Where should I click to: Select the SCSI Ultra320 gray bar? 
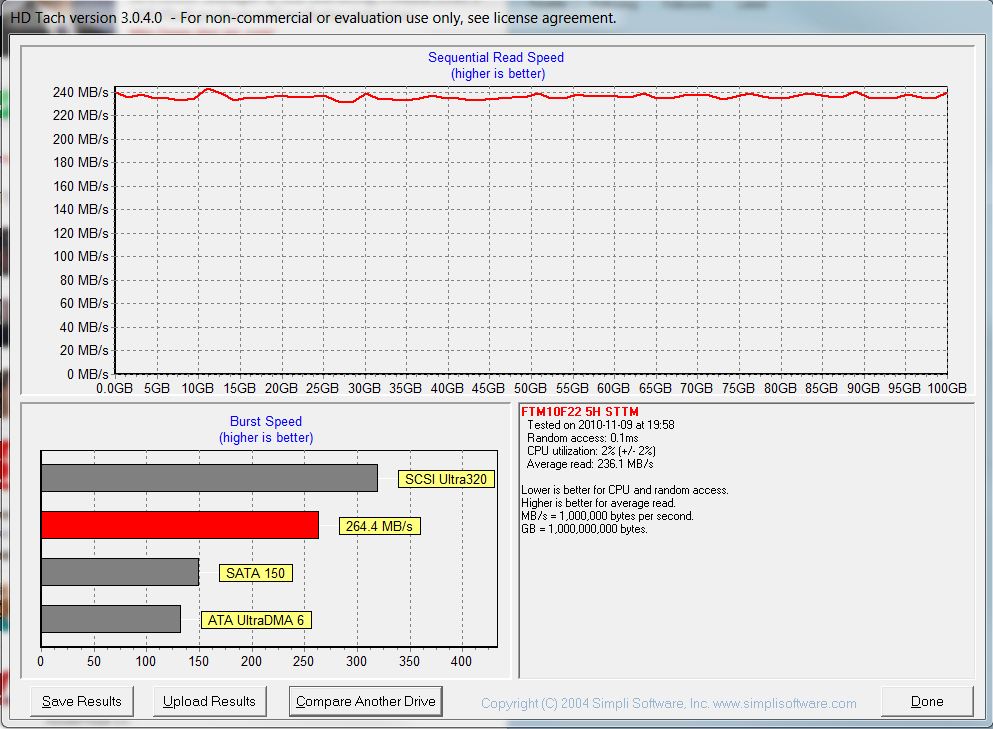pos(209,478)
